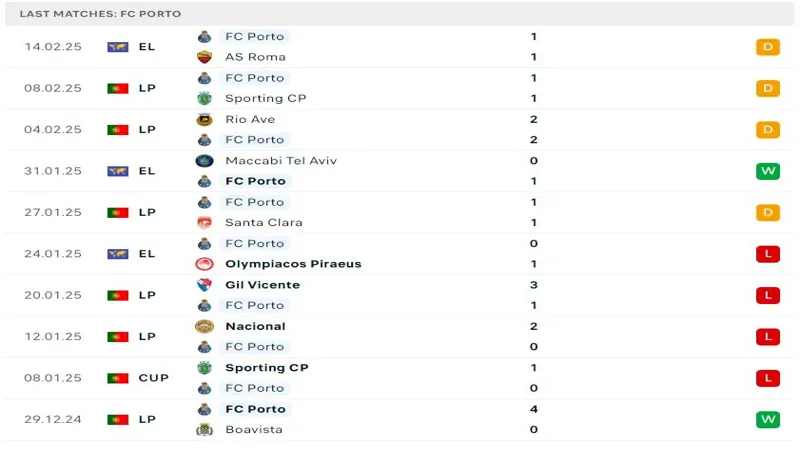The height and width of the screenshot is (450, 800).
Task: Click the Boavista club crest
Action: click(x=204, y=430)
